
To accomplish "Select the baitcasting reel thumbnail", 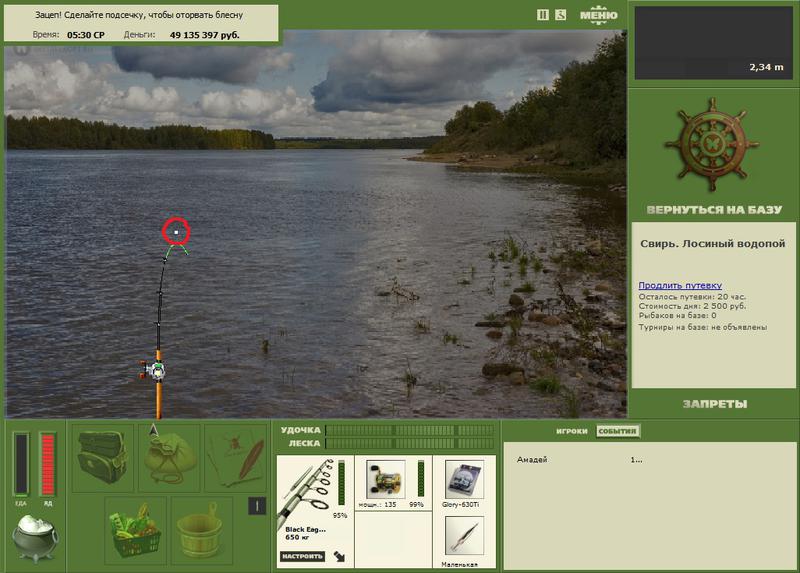I will point(386,479).
